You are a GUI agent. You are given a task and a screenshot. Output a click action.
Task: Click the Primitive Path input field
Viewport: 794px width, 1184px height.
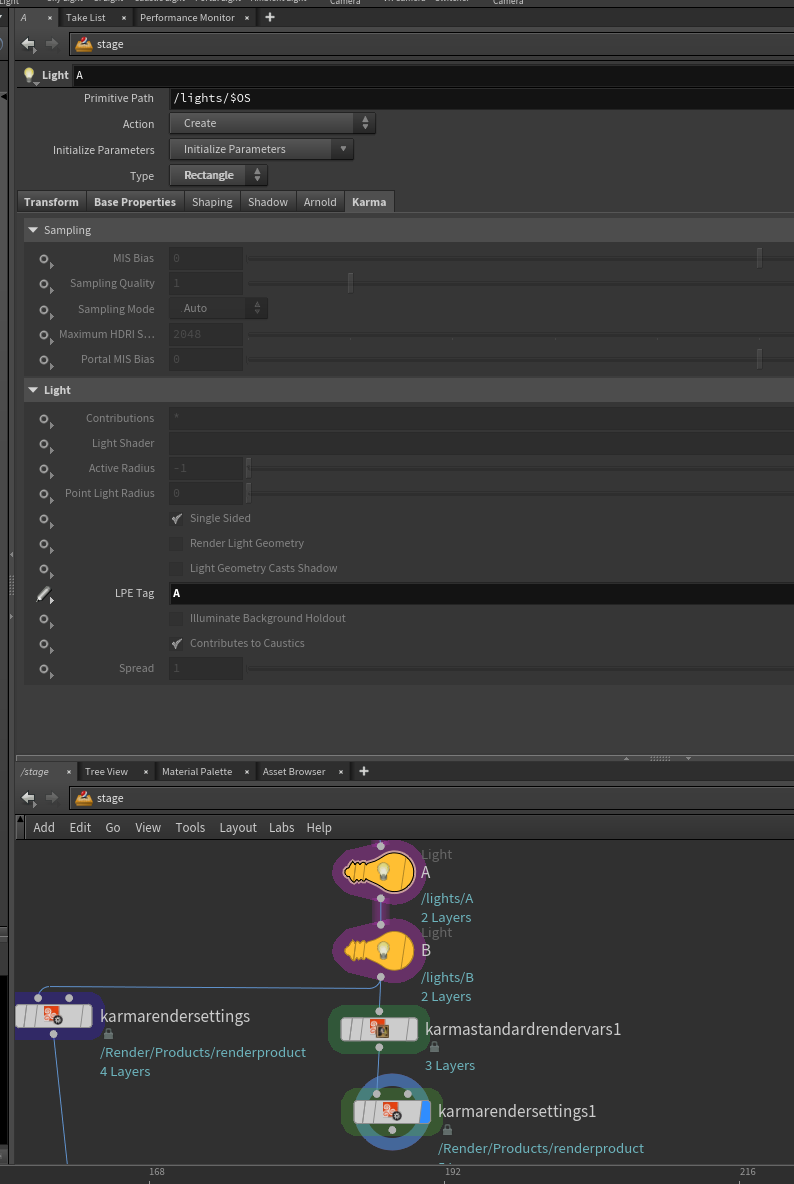(482, 98)
